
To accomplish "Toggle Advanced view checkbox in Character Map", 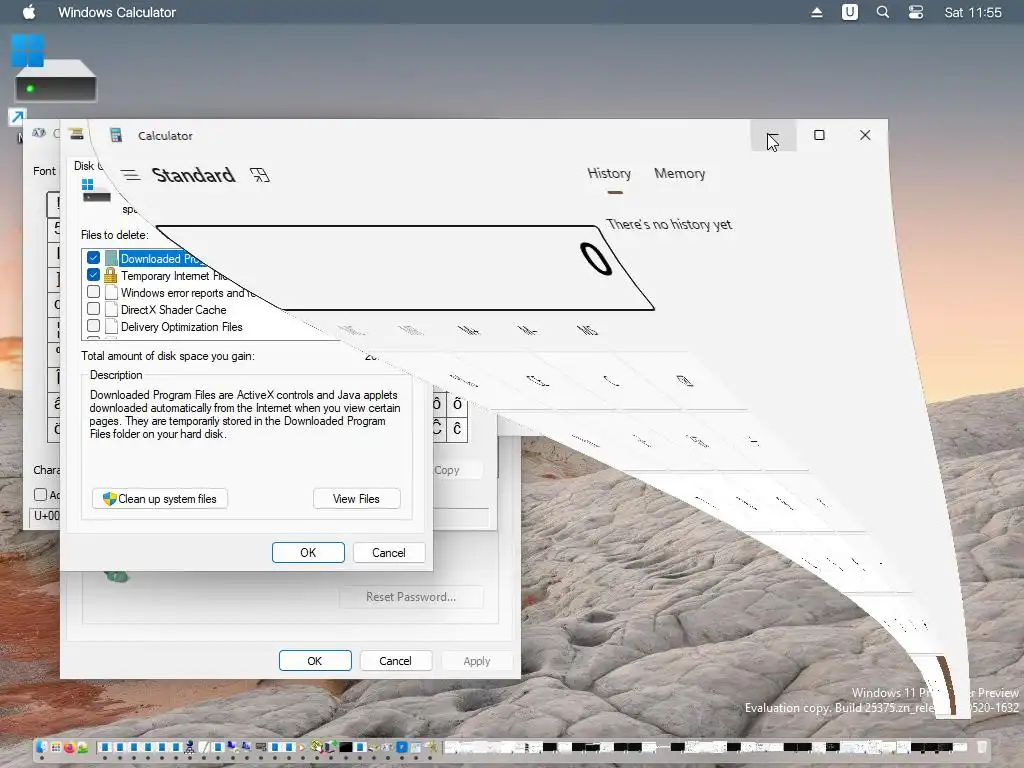I will click(x=40, y=494).
